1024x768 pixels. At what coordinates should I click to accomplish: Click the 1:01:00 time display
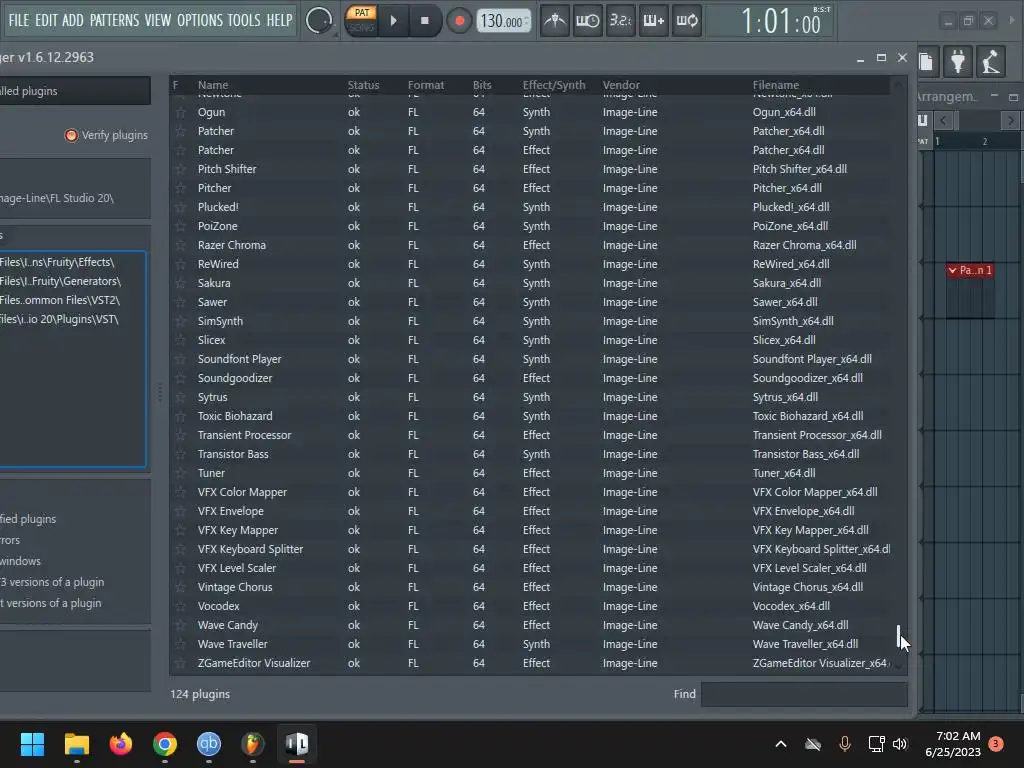coord(781,21)
